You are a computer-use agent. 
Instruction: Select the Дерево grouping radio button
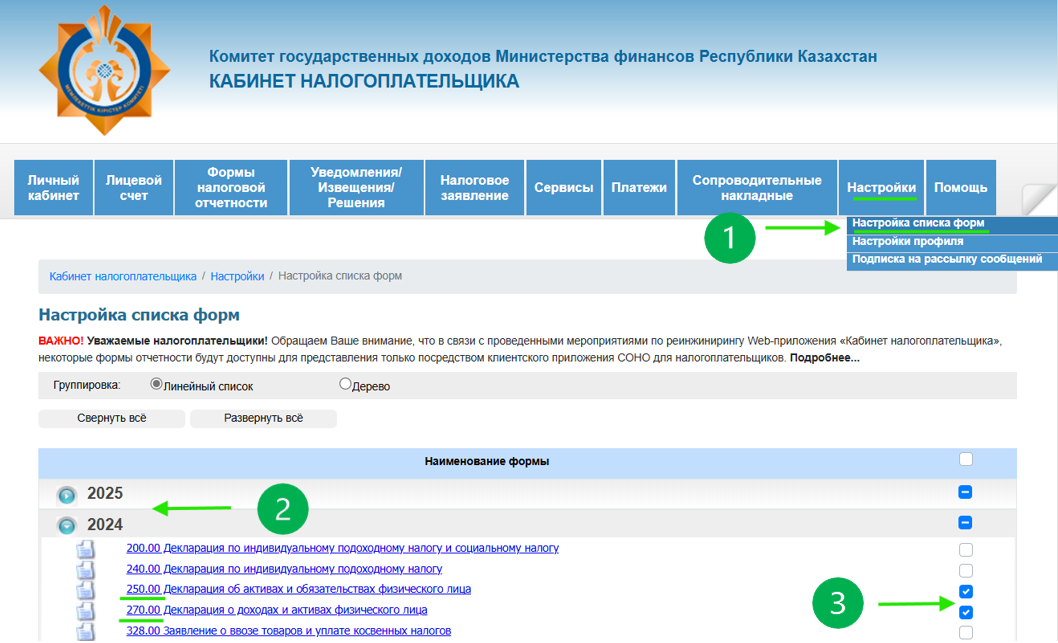345,384
